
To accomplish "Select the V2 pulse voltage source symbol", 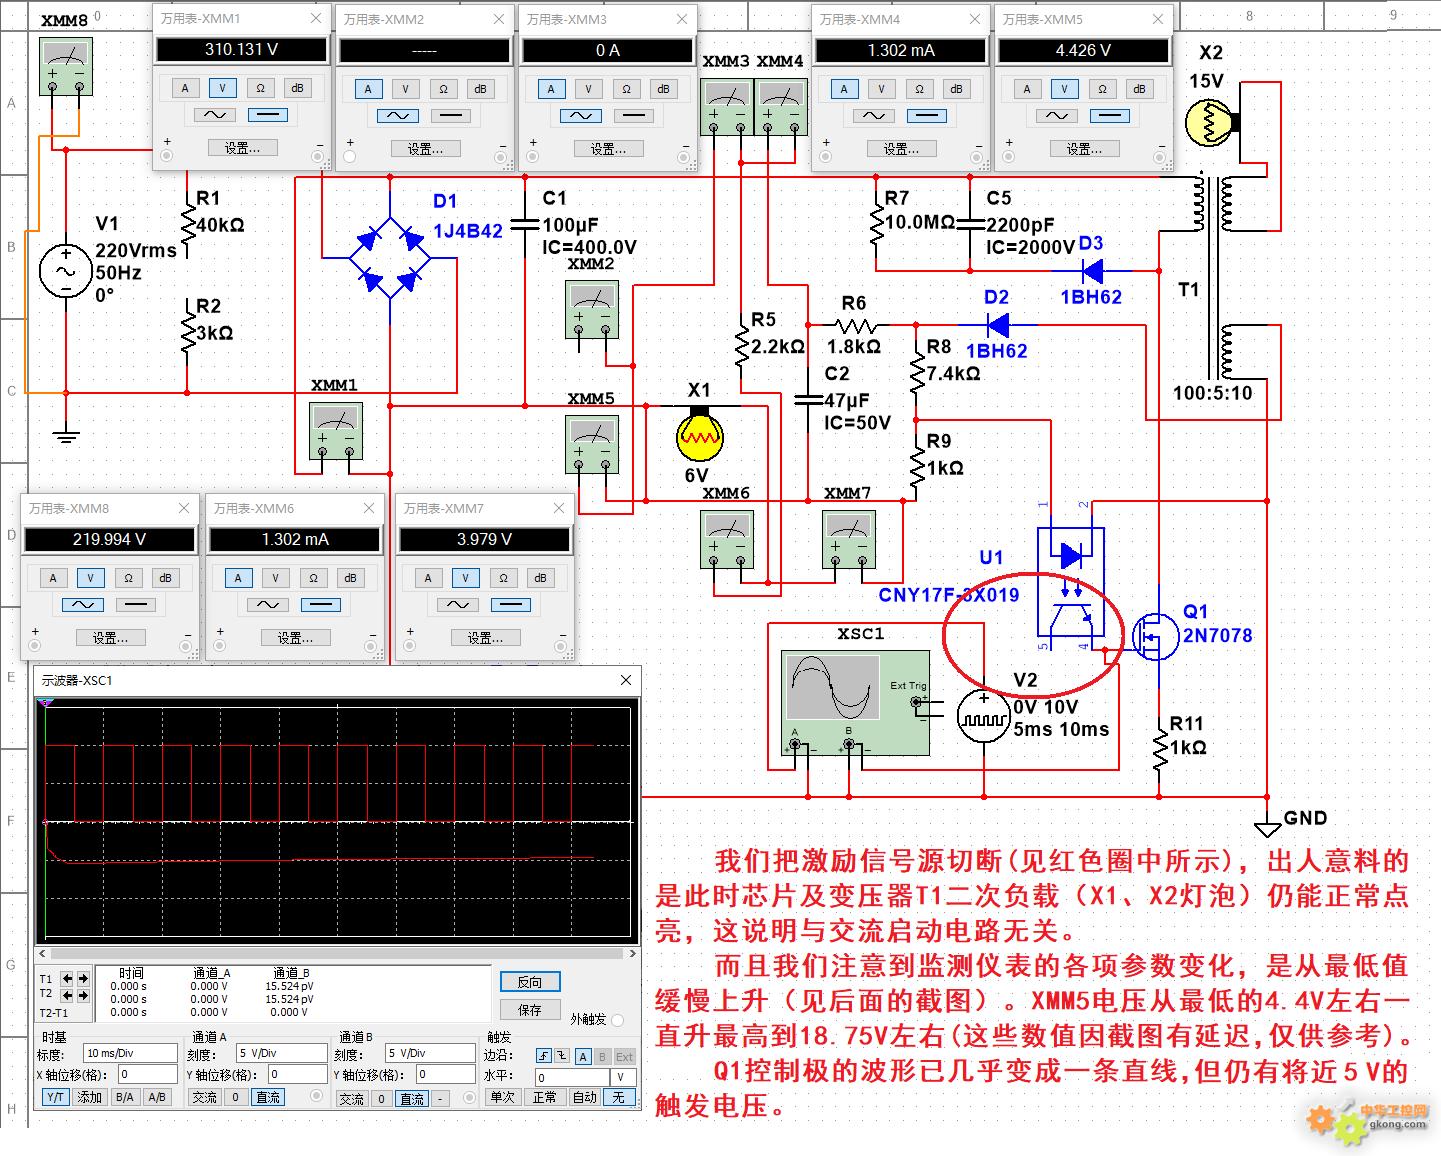I will pos(983,718).
